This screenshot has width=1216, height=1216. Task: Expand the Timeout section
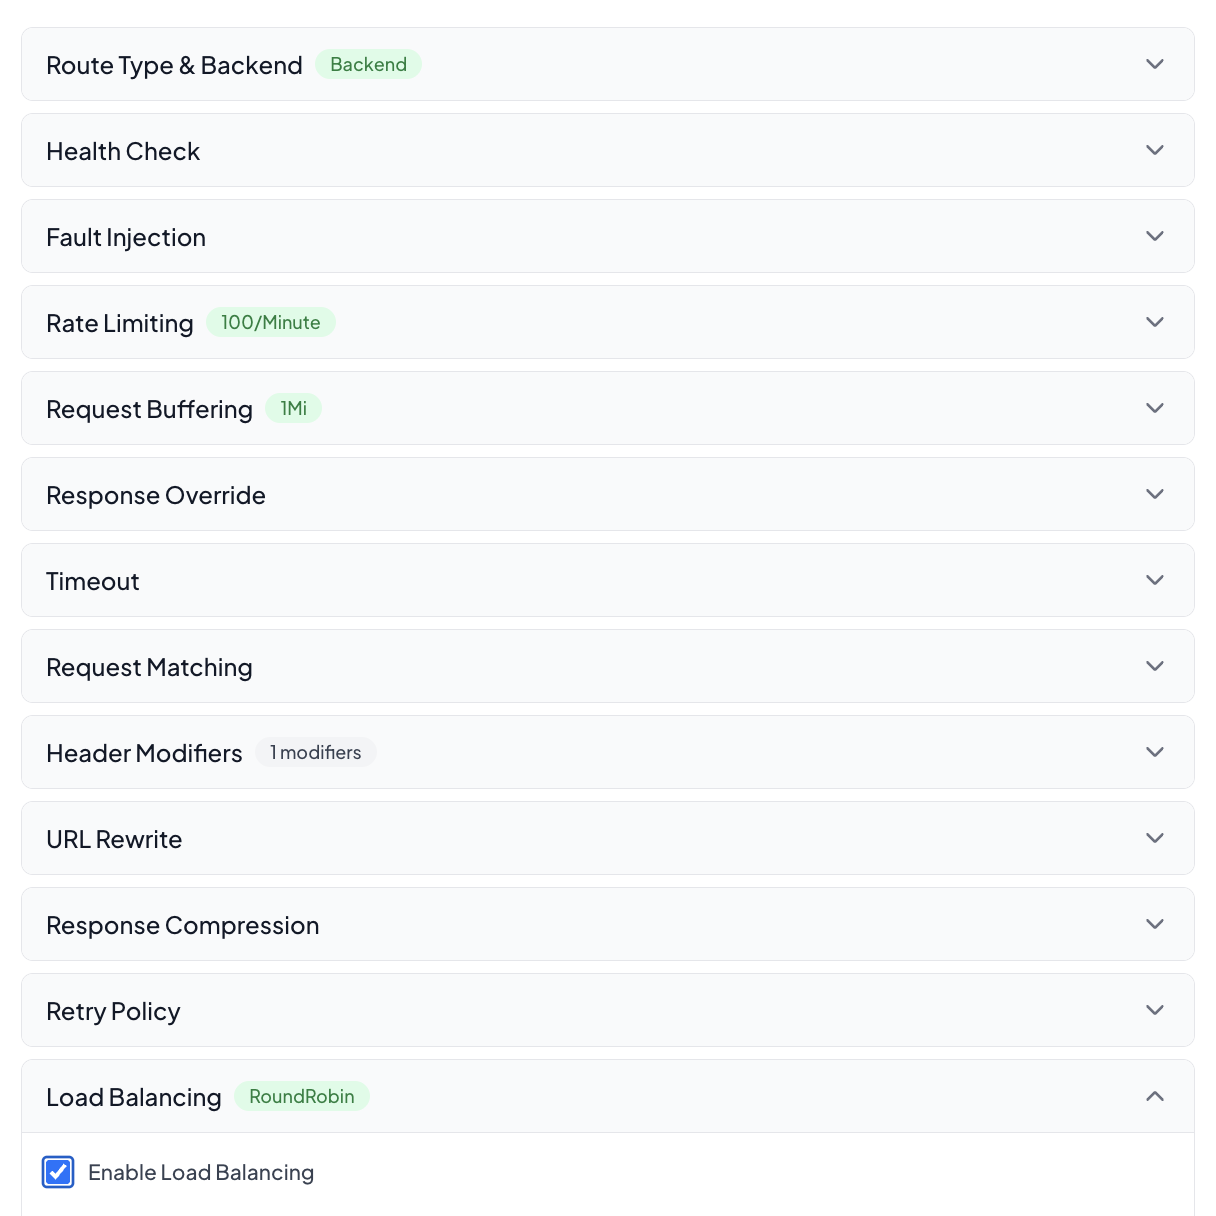[93, 581]
